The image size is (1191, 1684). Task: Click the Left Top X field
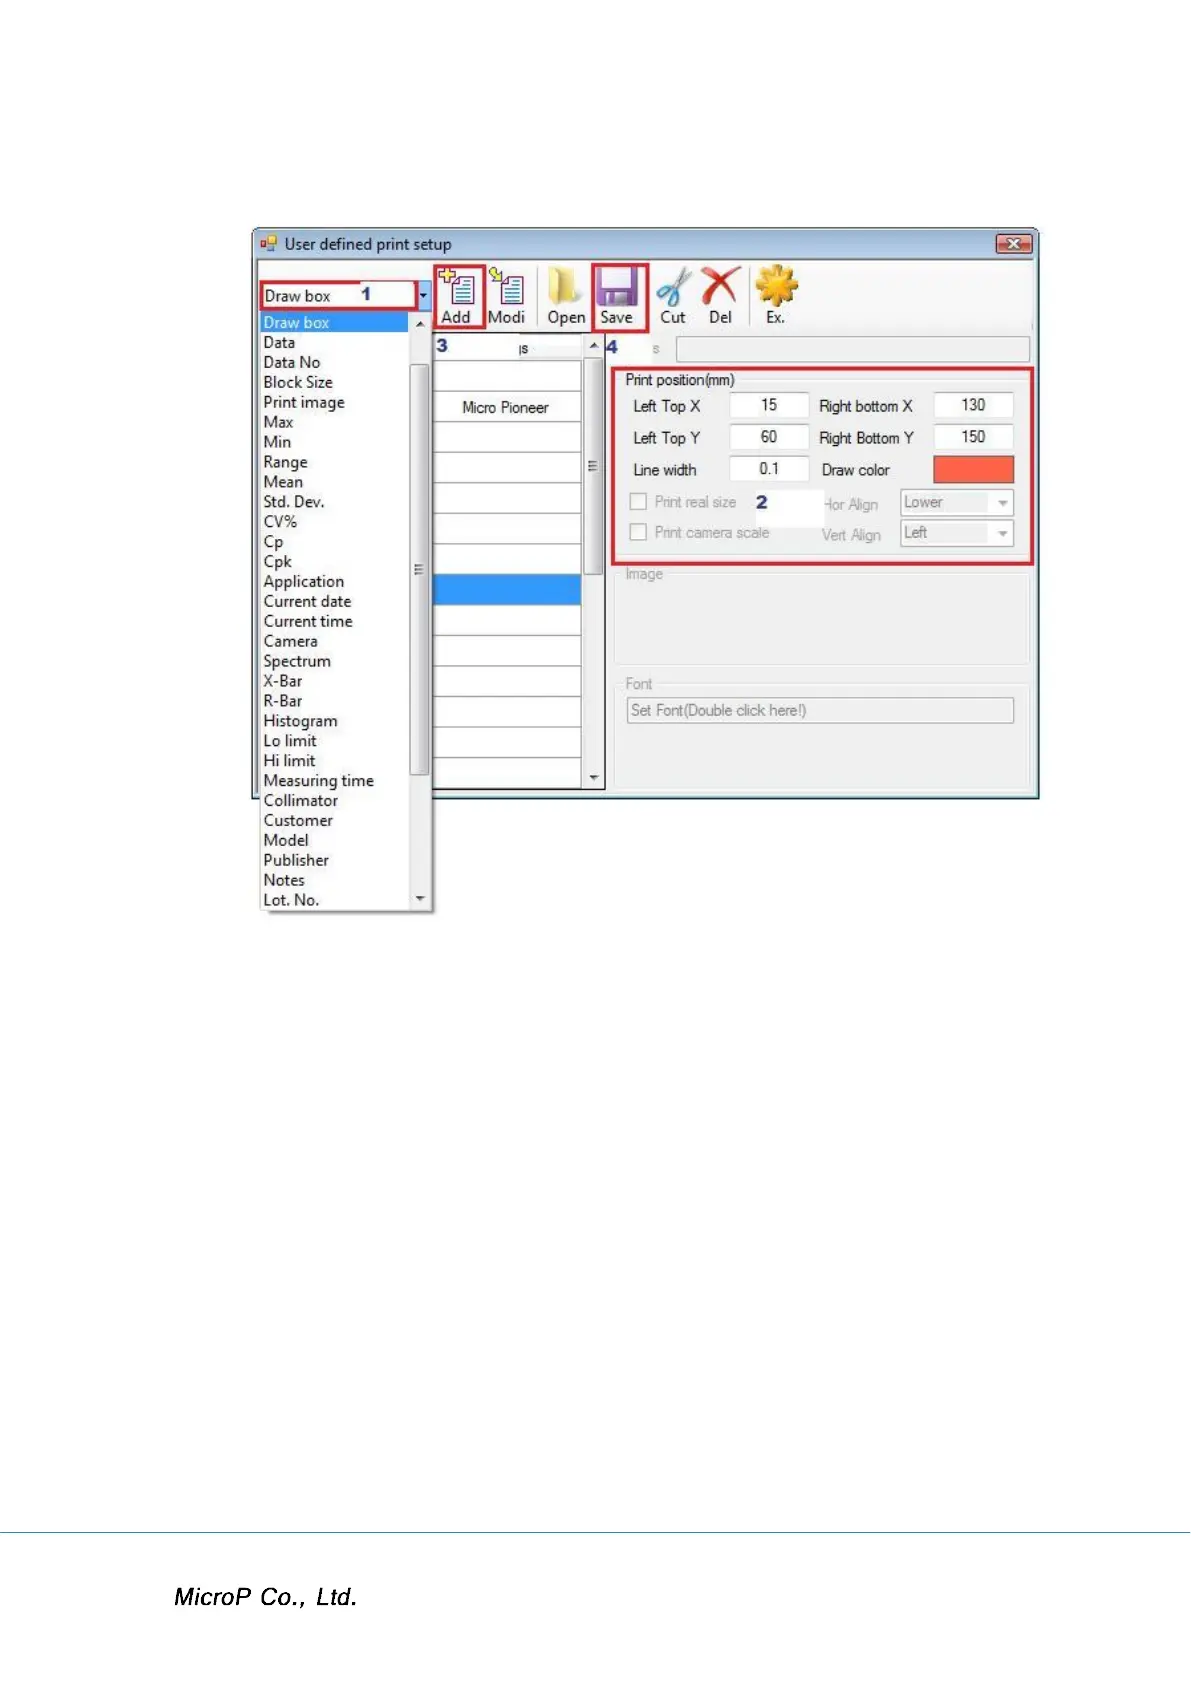click(769, 405)
